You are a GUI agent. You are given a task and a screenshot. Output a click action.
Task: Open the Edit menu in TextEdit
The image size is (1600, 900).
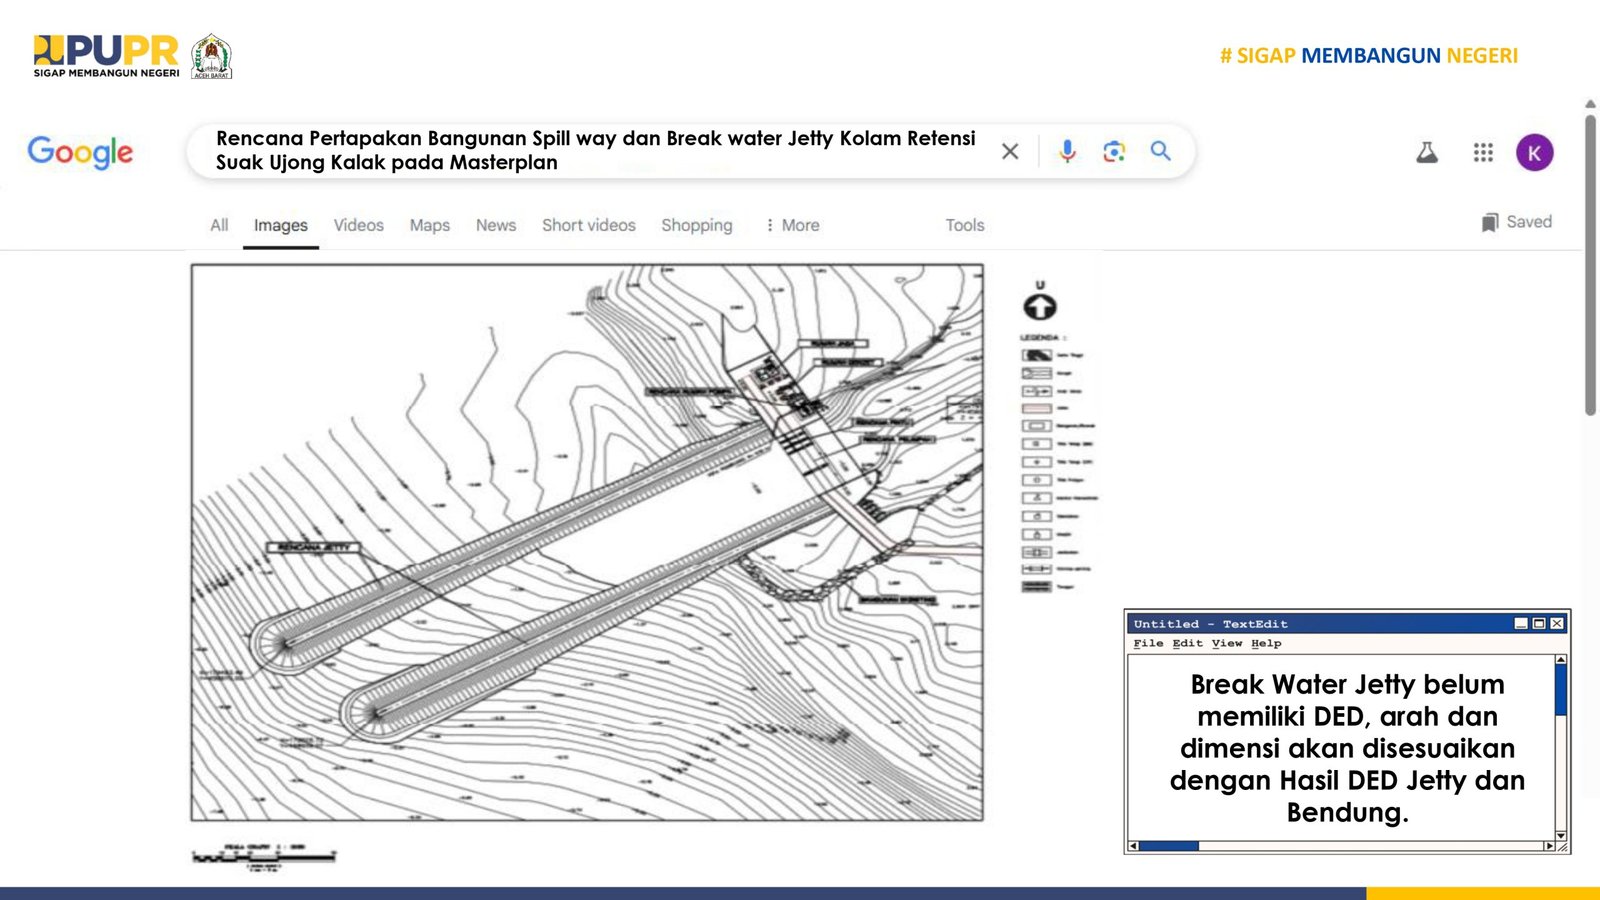(x=1187, y=644)
